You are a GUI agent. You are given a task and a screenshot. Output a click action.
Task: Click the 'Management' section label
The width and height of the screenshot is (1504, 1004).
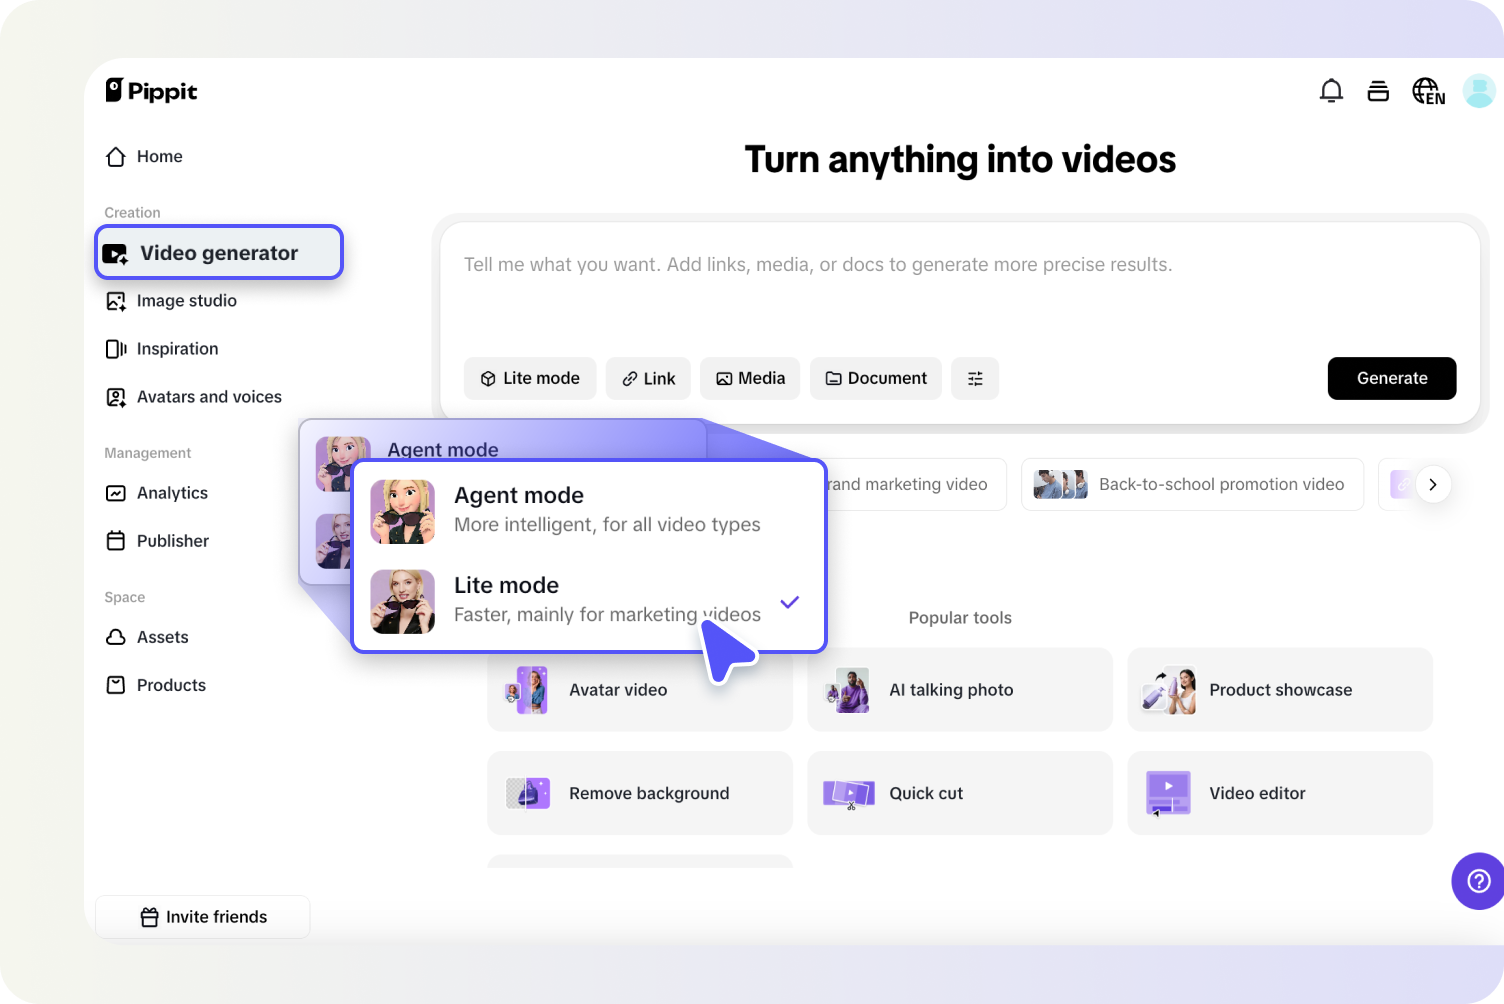[x=147, y=453]
